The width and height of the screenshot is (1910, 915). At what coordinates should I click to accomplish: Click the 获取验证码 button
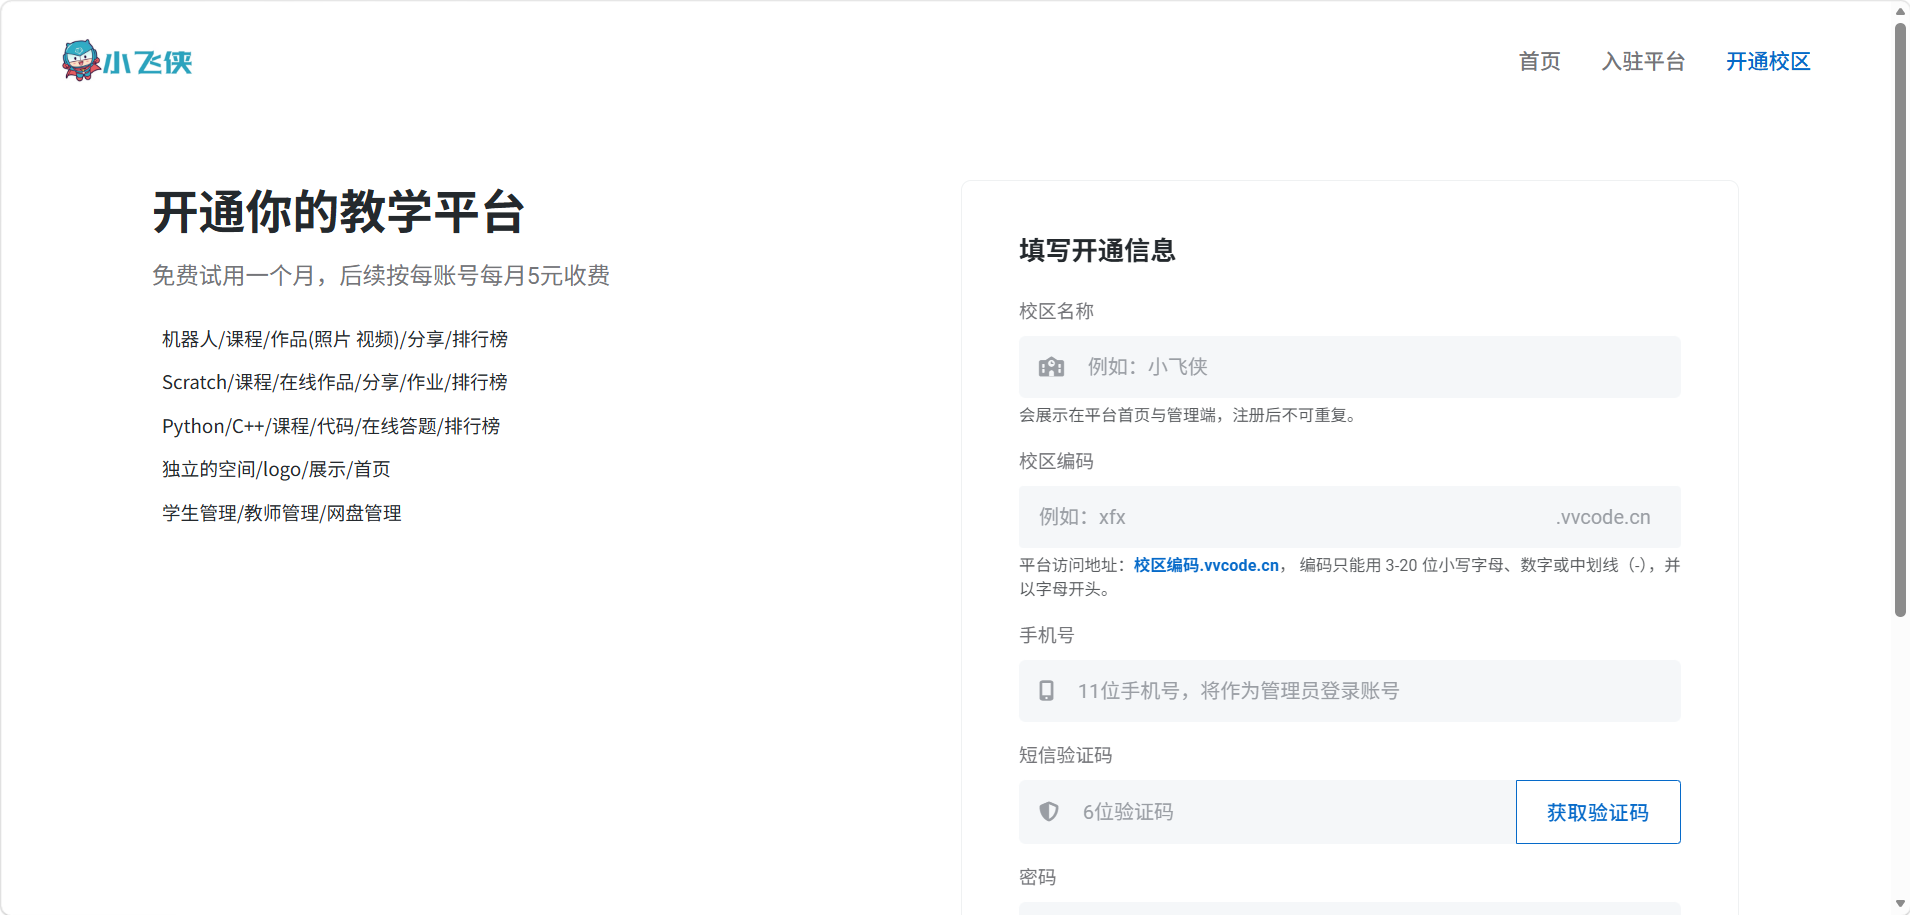1598,812
